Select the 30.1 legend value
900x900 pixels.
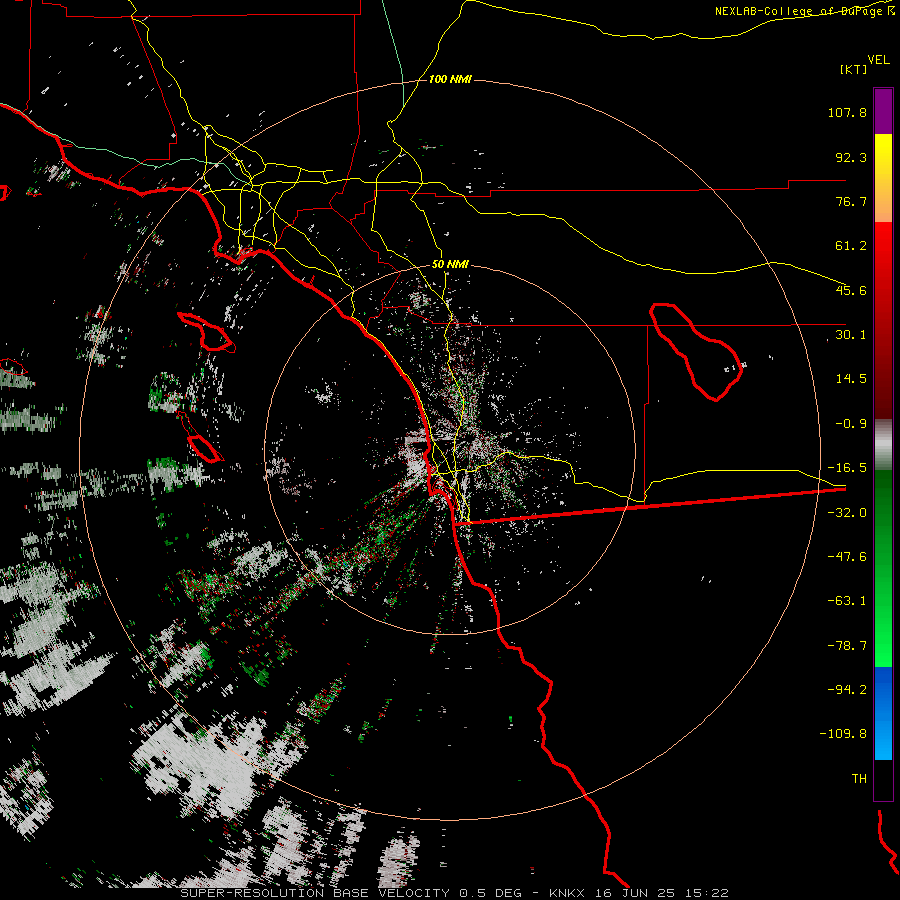[x=851, y=335]
